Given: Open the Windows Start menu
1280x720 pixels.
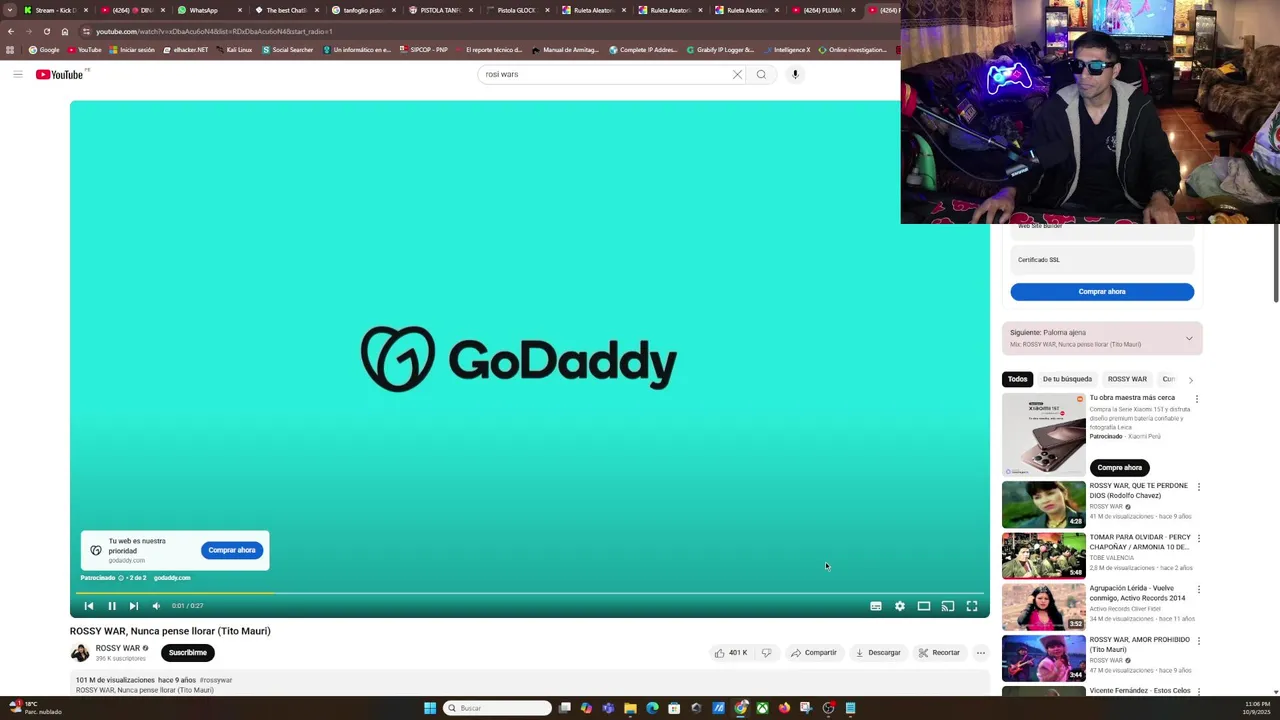Looking at the screenshot, I should pyautogui.click(x=430, y=708).
